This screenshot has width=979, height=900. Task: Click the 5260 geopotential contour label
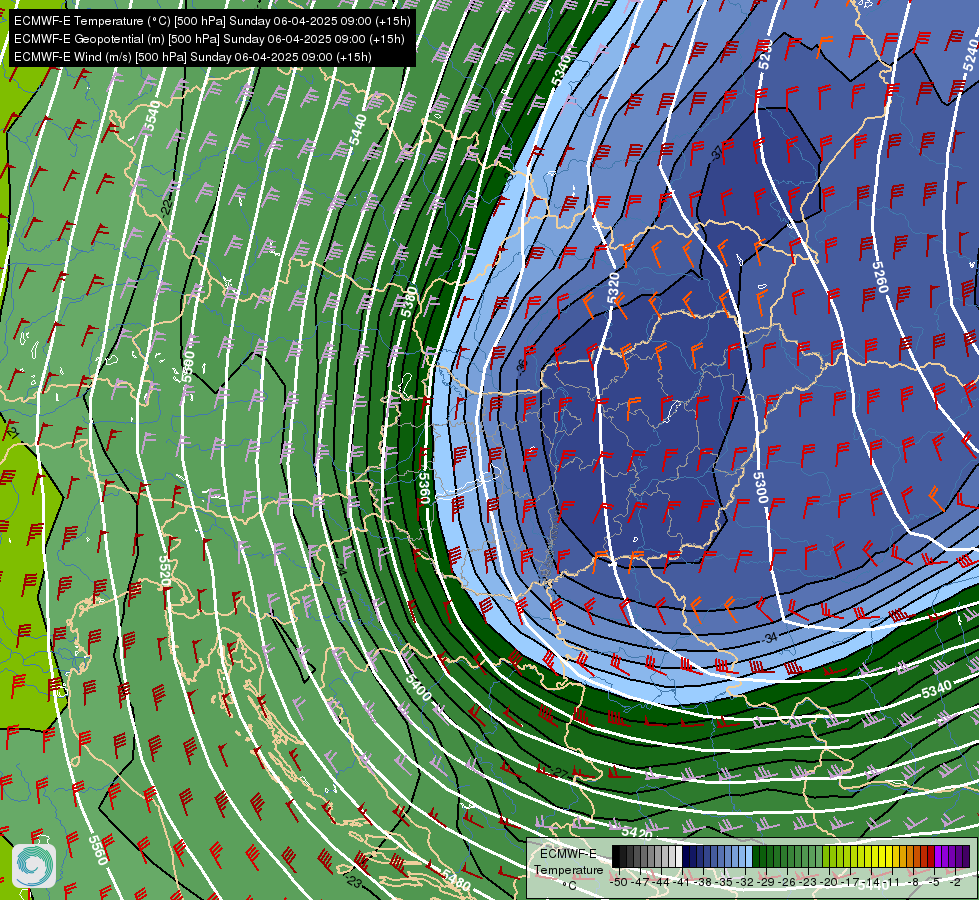[x=880, y=277]
